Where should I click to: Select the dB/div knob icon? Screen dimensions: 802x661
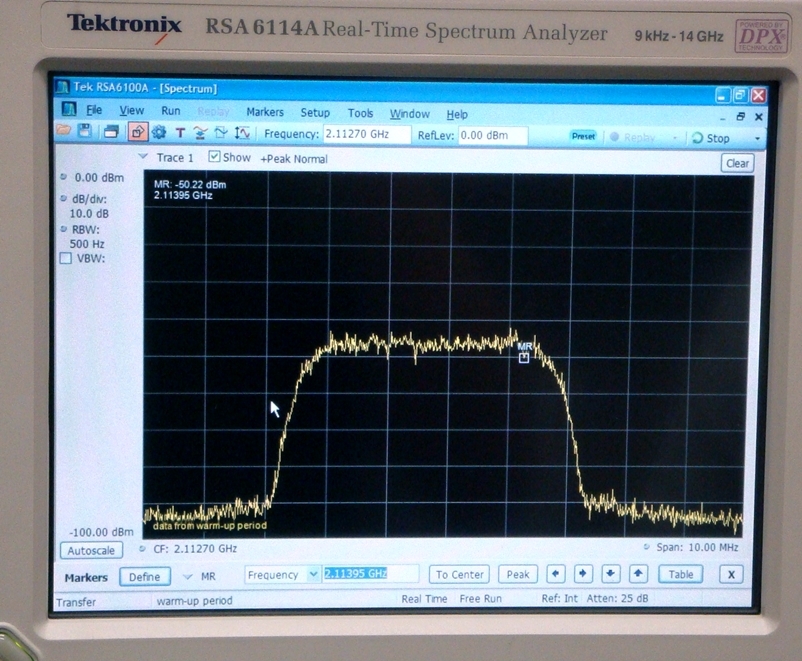(63, 198)
